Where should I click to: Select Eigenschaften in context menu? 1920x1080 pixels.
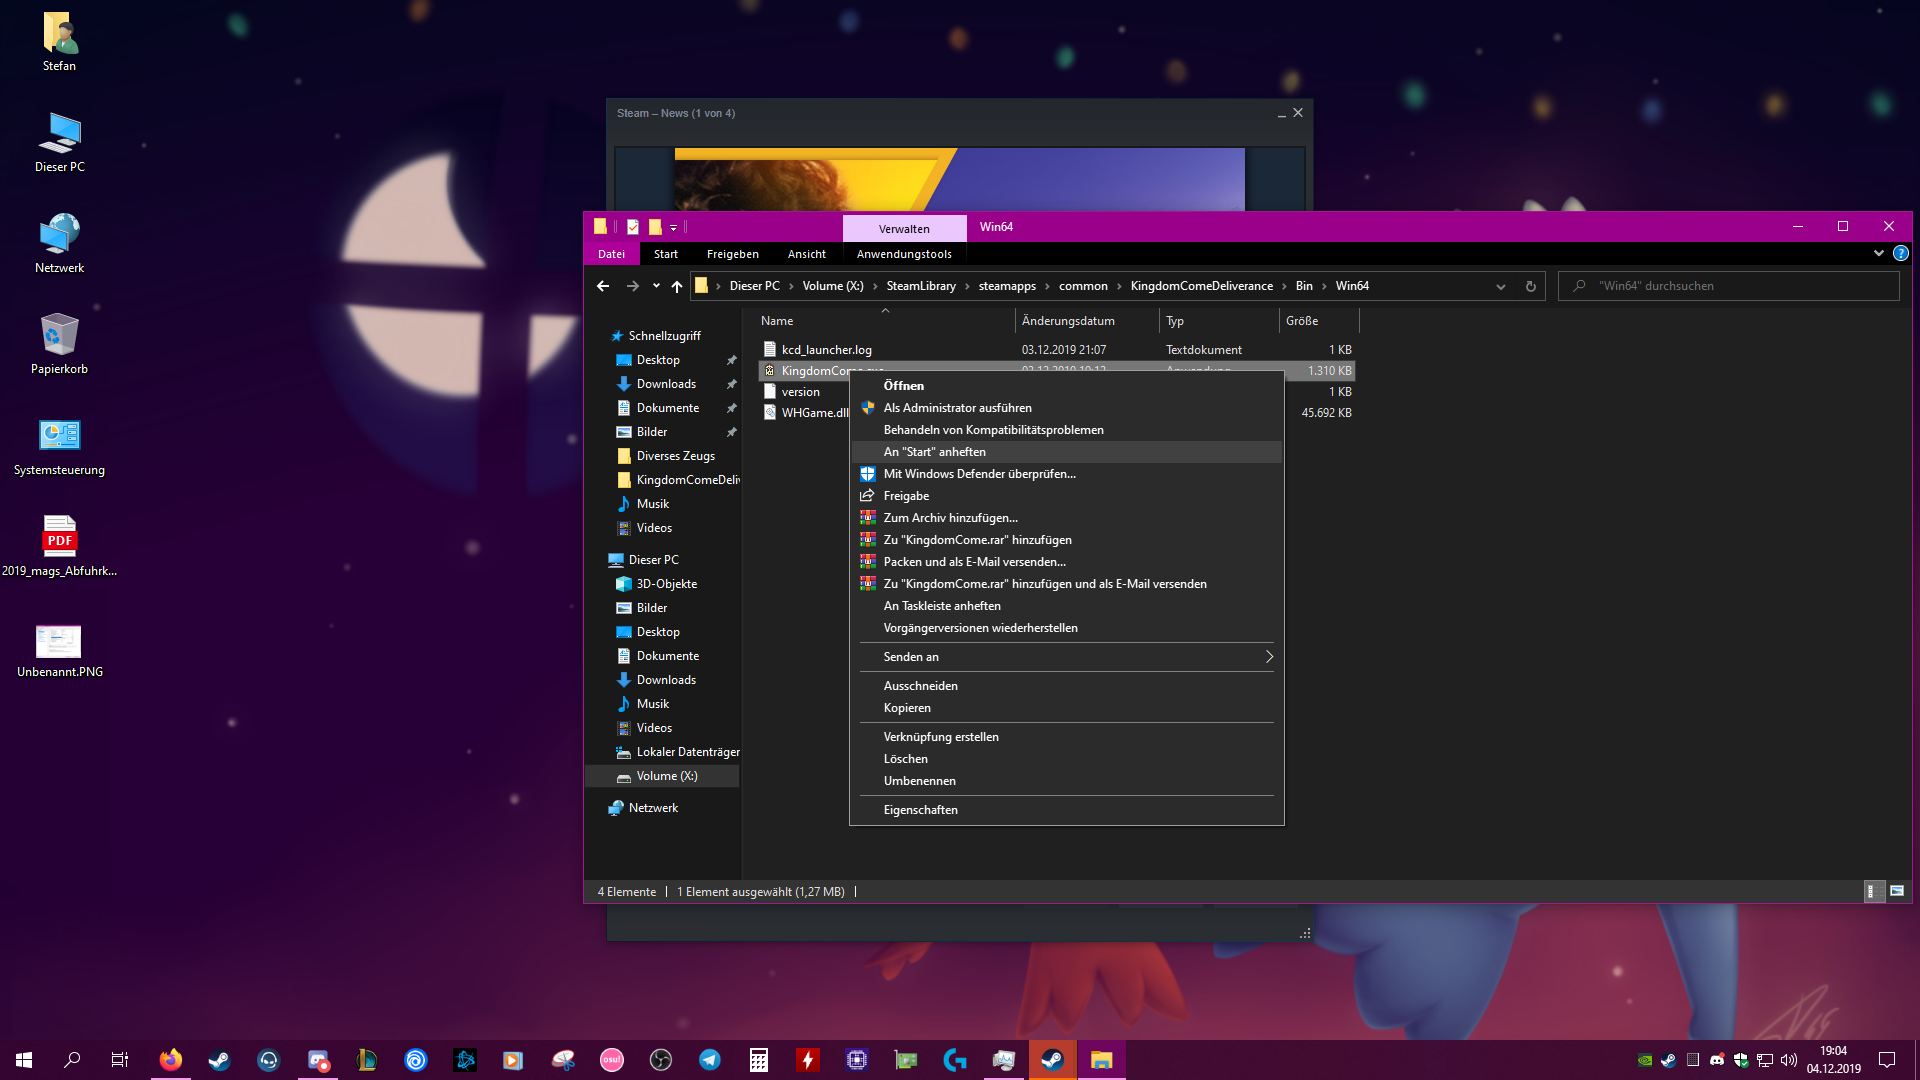920,810
